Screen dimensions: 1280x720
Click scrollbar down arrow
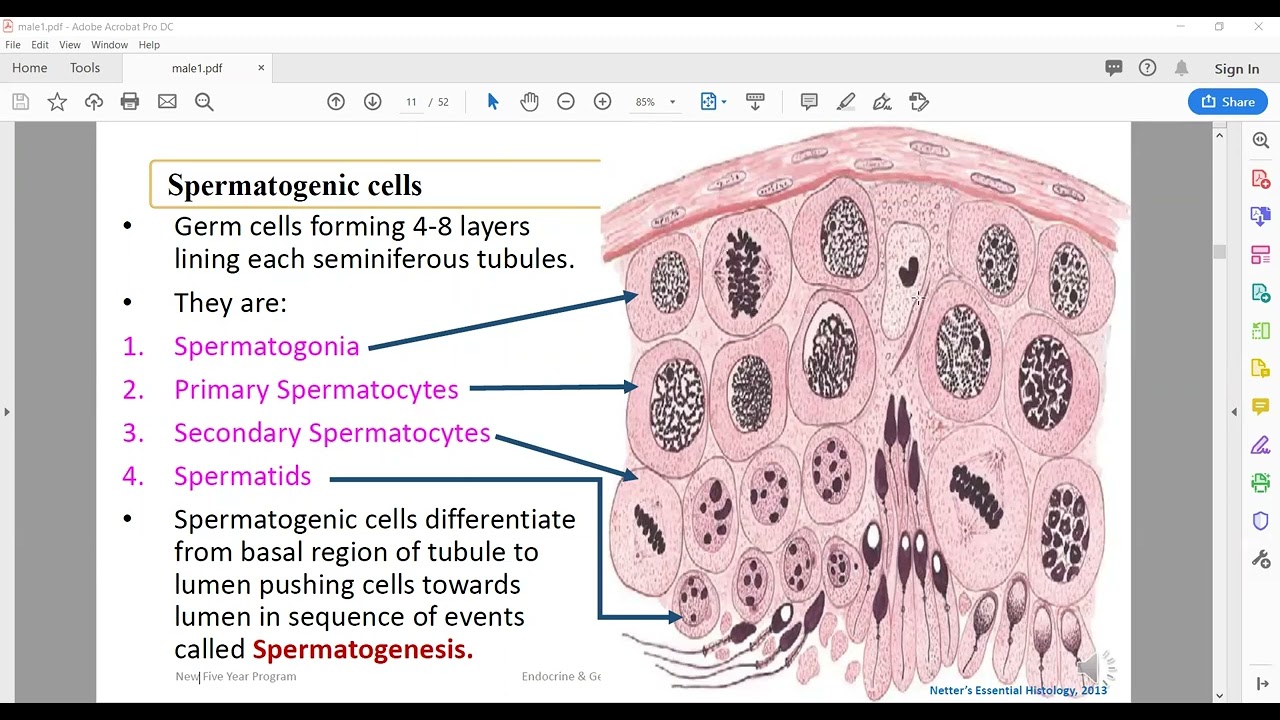(1219, 695)
